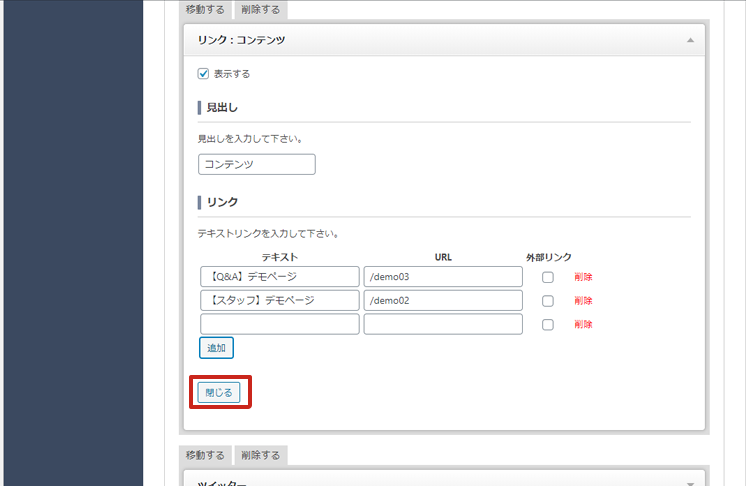Focus the 見出し field containing コンテンツ
The image size is (746, 486).
point(257,164)
